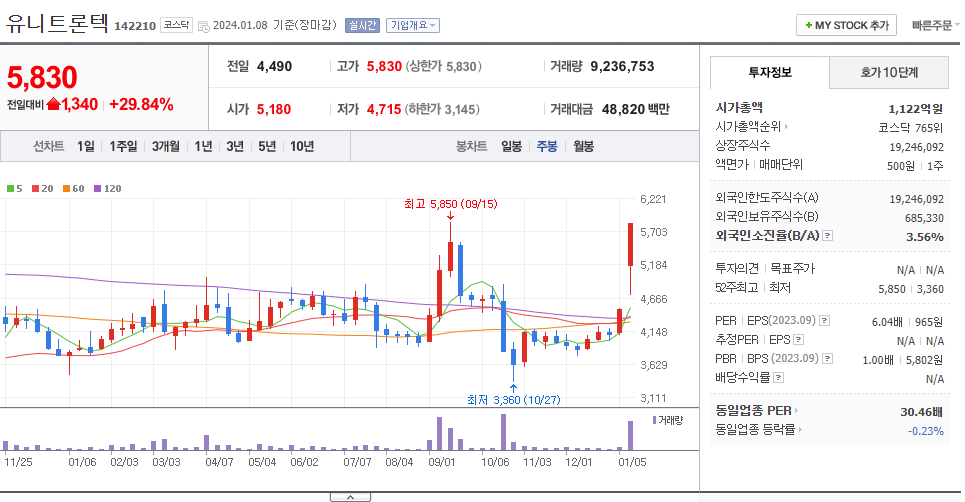Click the red 20 moving-average legend swatch
Image resolution: width=965 pixels, height=502 pixels.
(x=36, y=189)
